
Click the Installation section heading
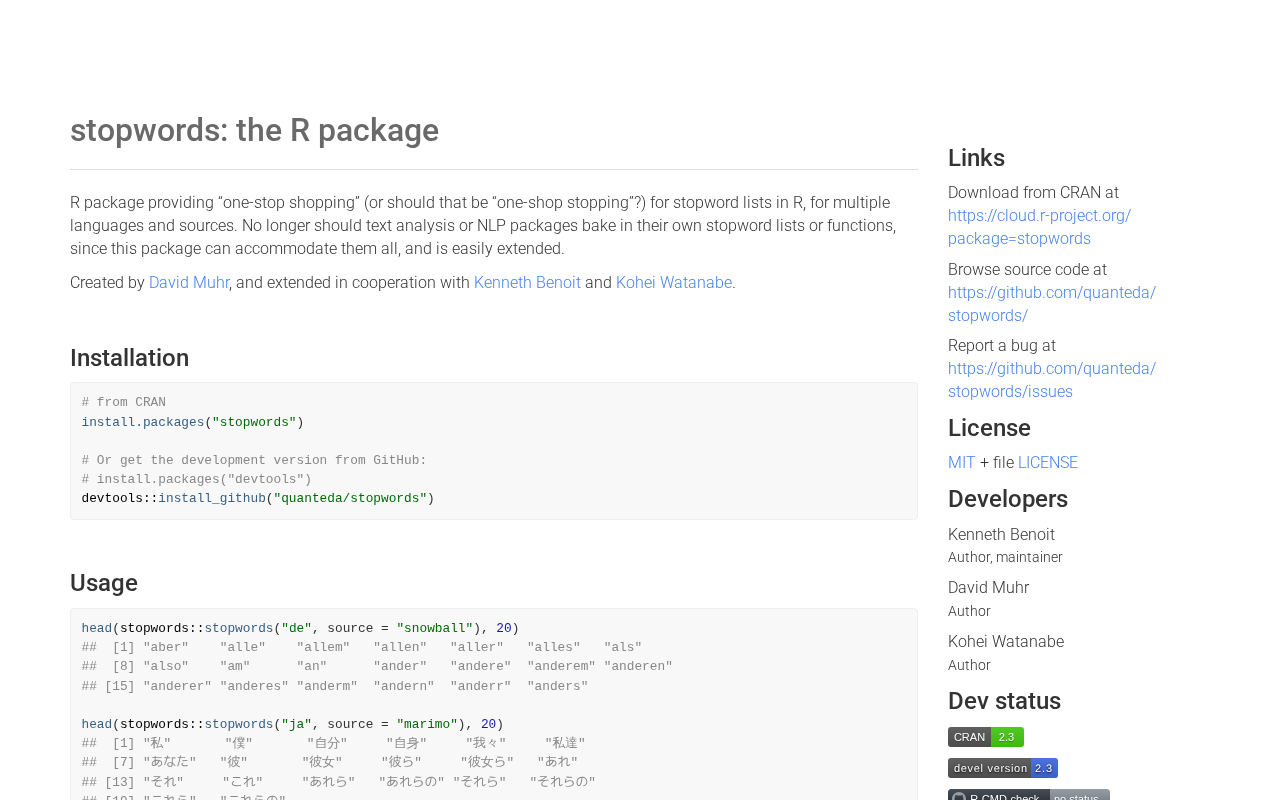tap(129, 358)
